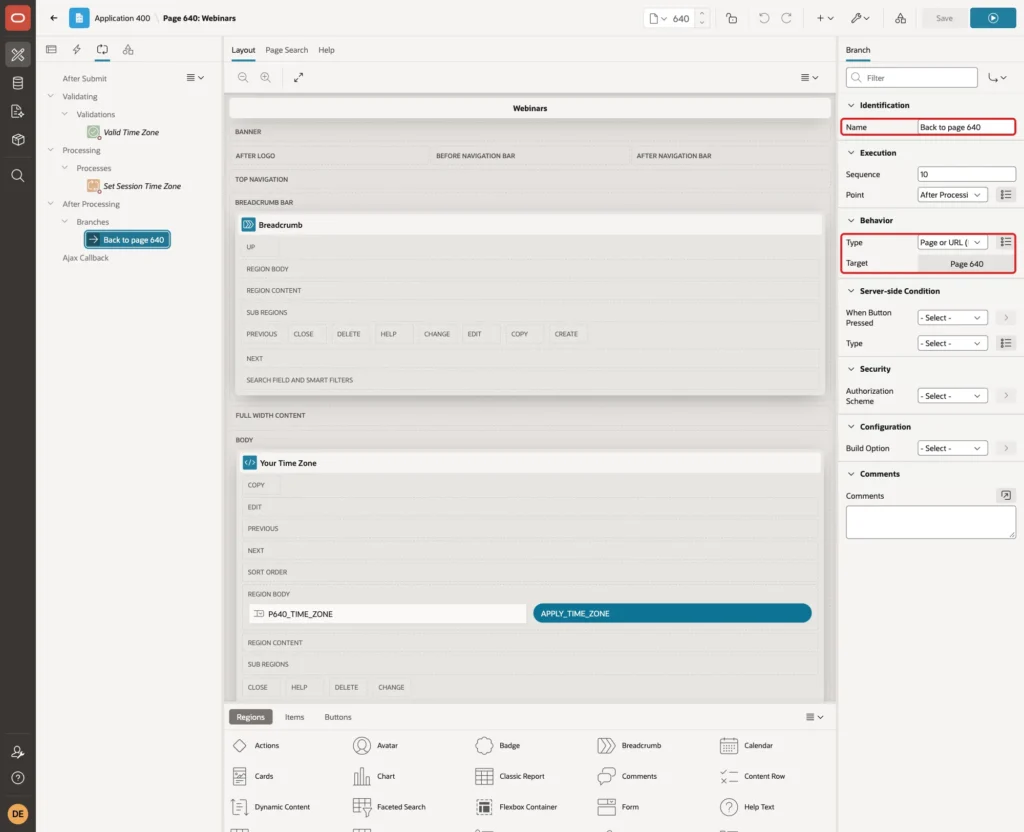1024x832 pixels.
Task: Collapse the Validating tree node
Action: (x=50, y=96)
